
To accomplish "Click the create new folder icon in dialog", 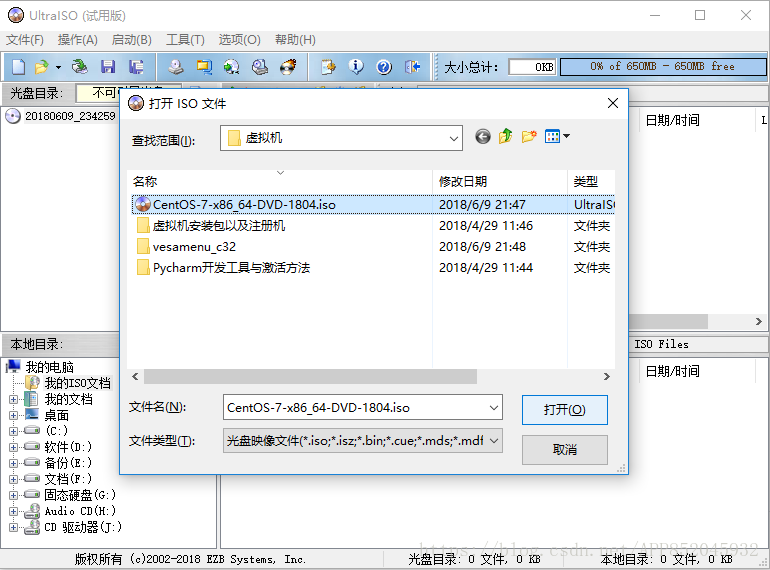I will (x=529, y=136).
